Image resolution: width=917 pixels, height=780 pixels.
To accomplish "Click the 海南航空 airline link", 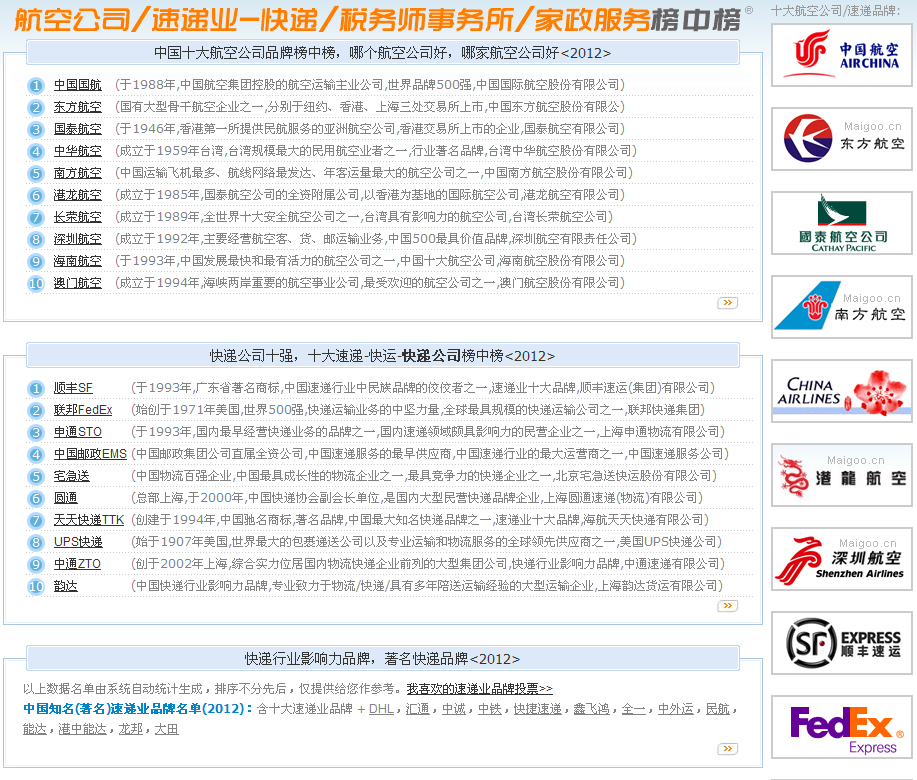I will (x=77, y=261).
